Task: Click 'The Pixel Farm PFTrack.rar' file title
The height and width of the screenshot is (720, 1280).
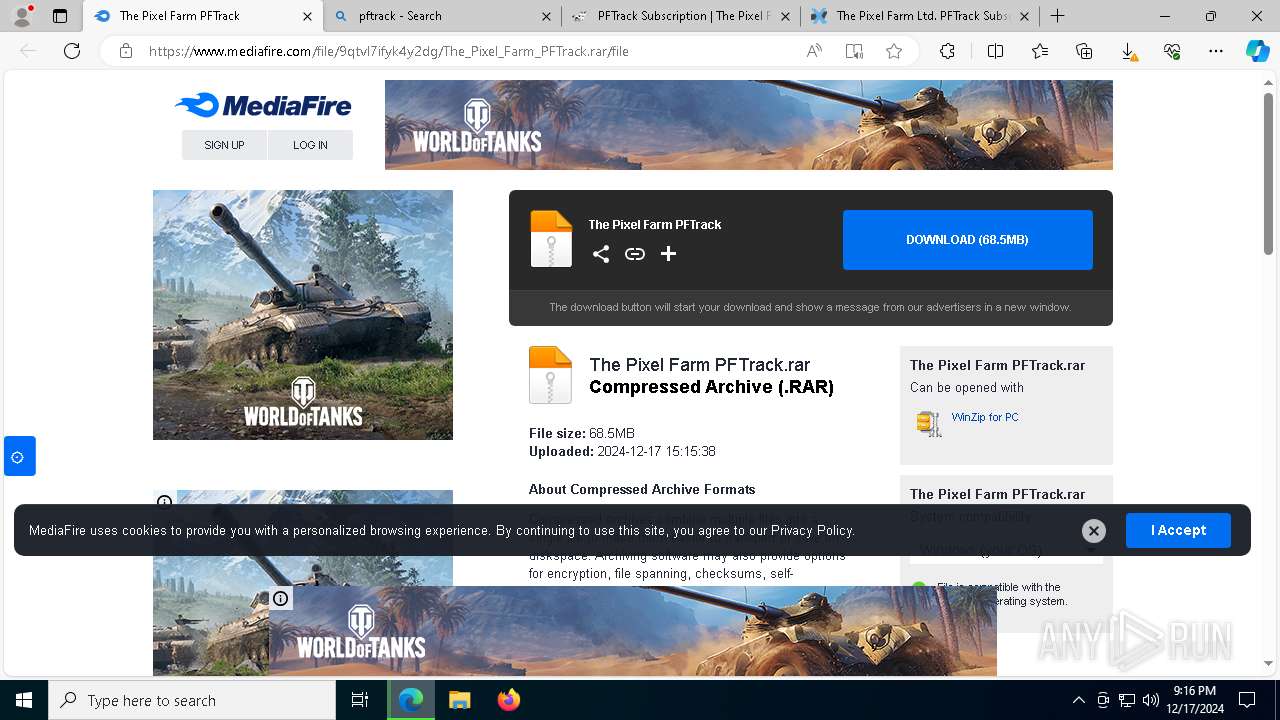Action: [700, 365]
